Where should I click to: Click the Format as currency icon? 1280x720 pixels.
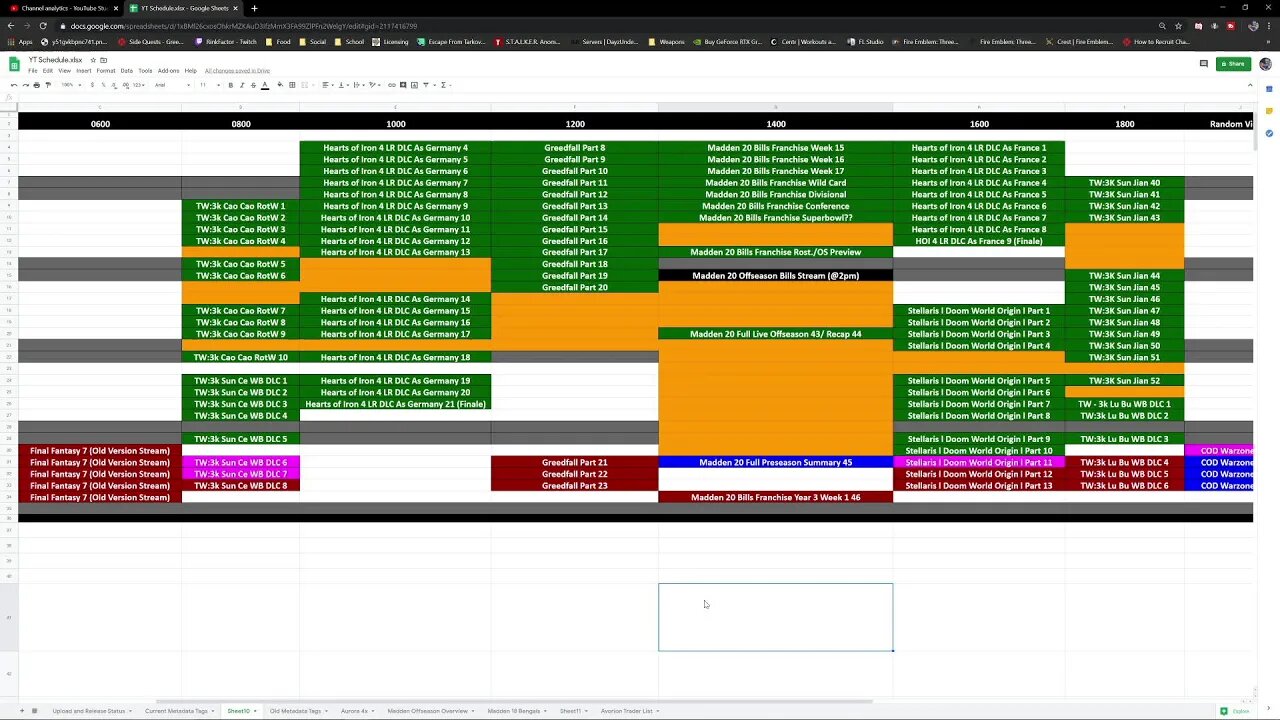92,85
